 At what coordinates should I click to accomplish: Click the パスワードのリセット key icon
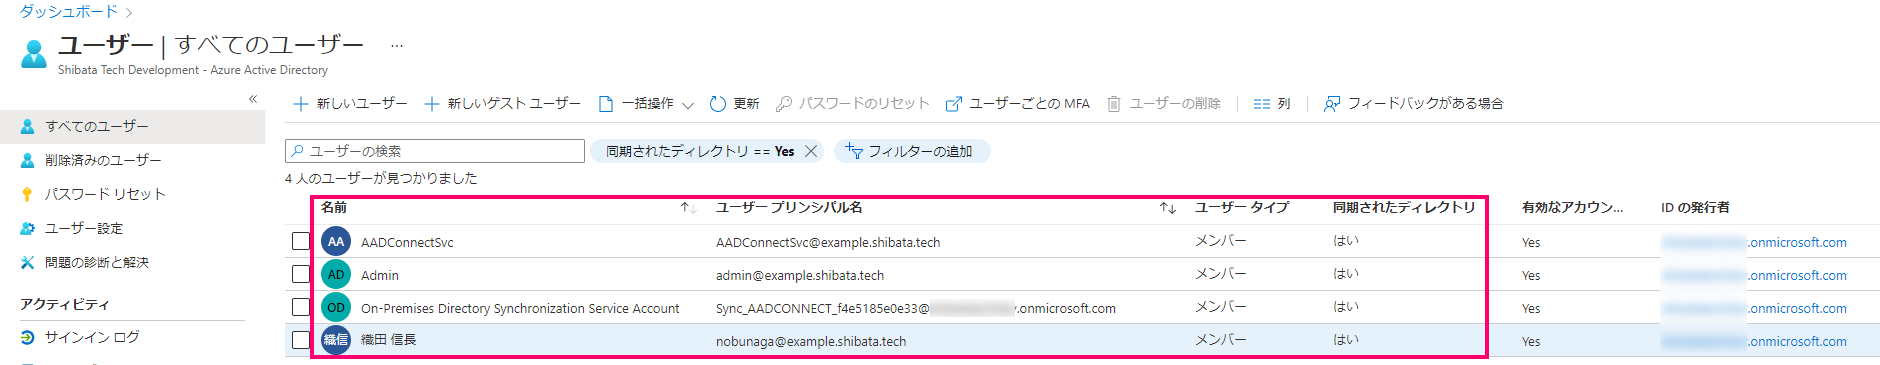point(784,104)
